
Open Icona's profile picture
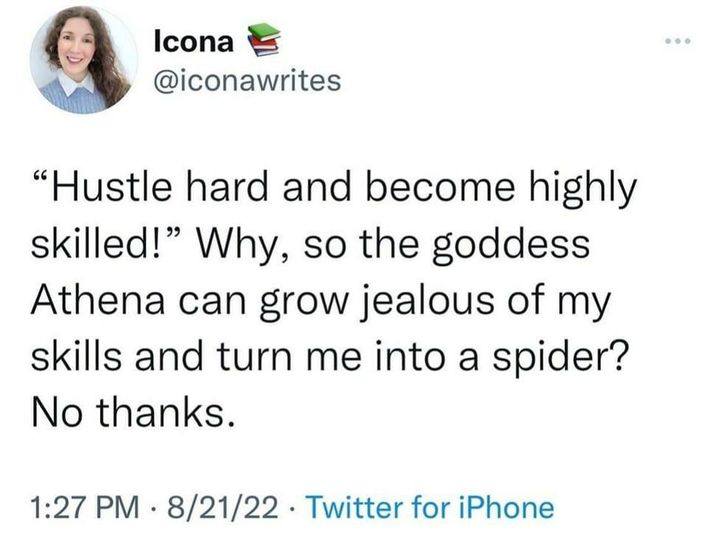pos(83,62)
